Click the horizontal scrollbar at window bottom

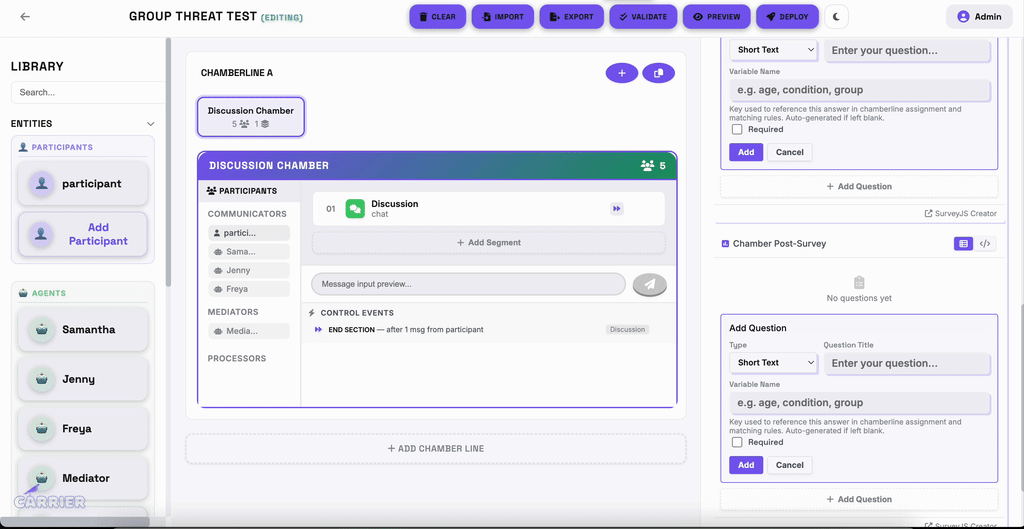75,522
